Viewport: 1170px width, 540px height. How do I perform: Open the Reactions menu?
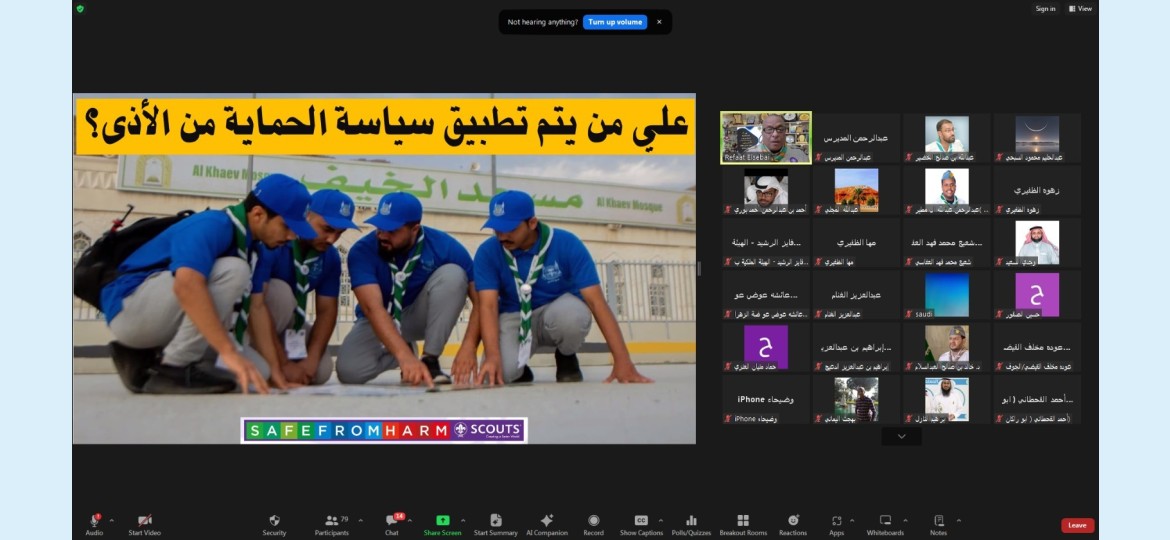coord(793,524)
